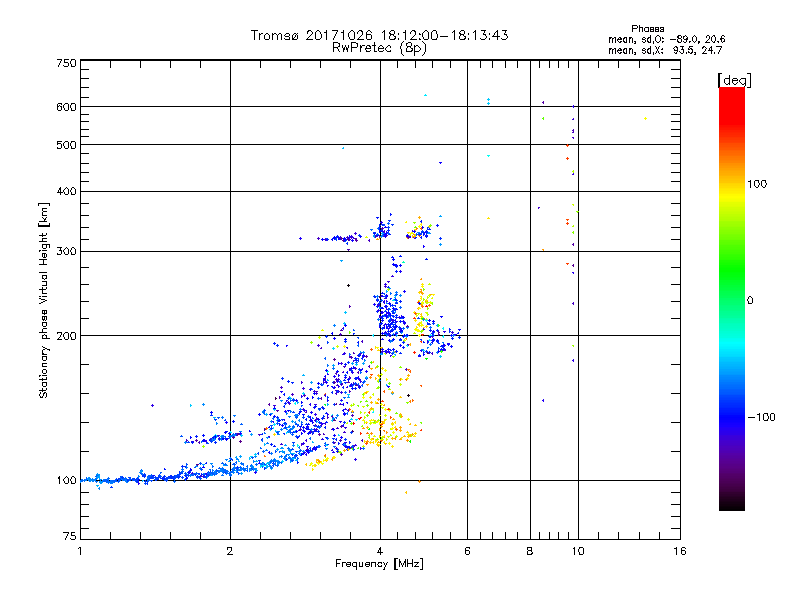Click the x-axis tick label '4'

pyautogui.click(x=380, y=551)
